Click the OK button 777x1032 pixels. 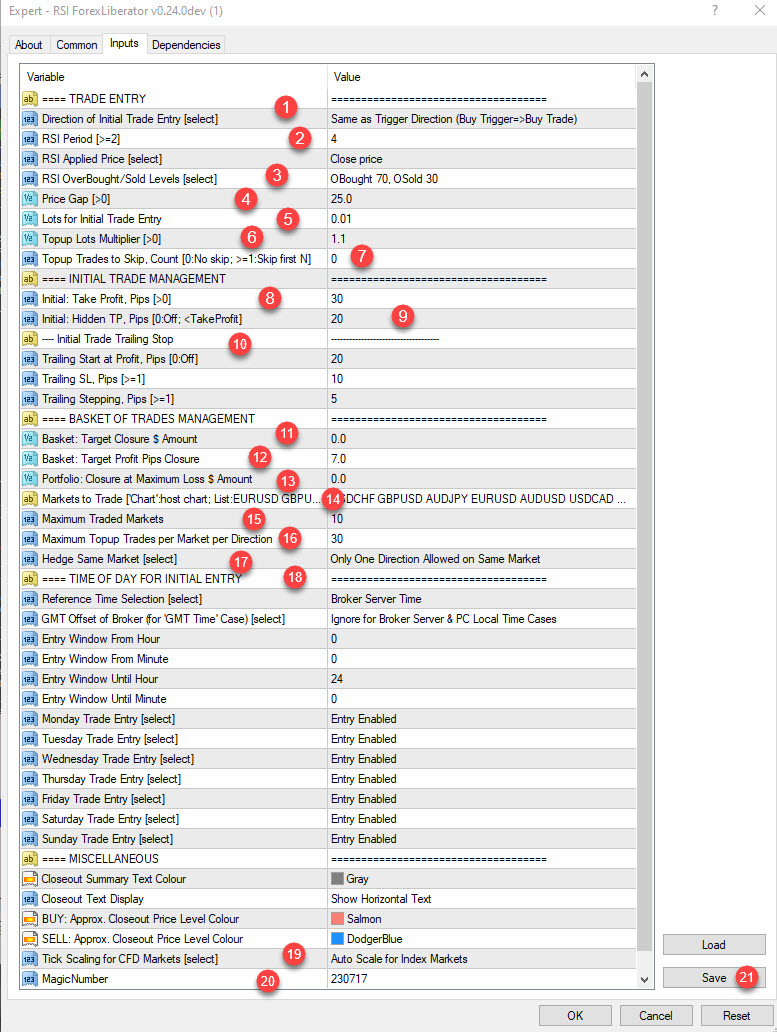(575, 1016)
